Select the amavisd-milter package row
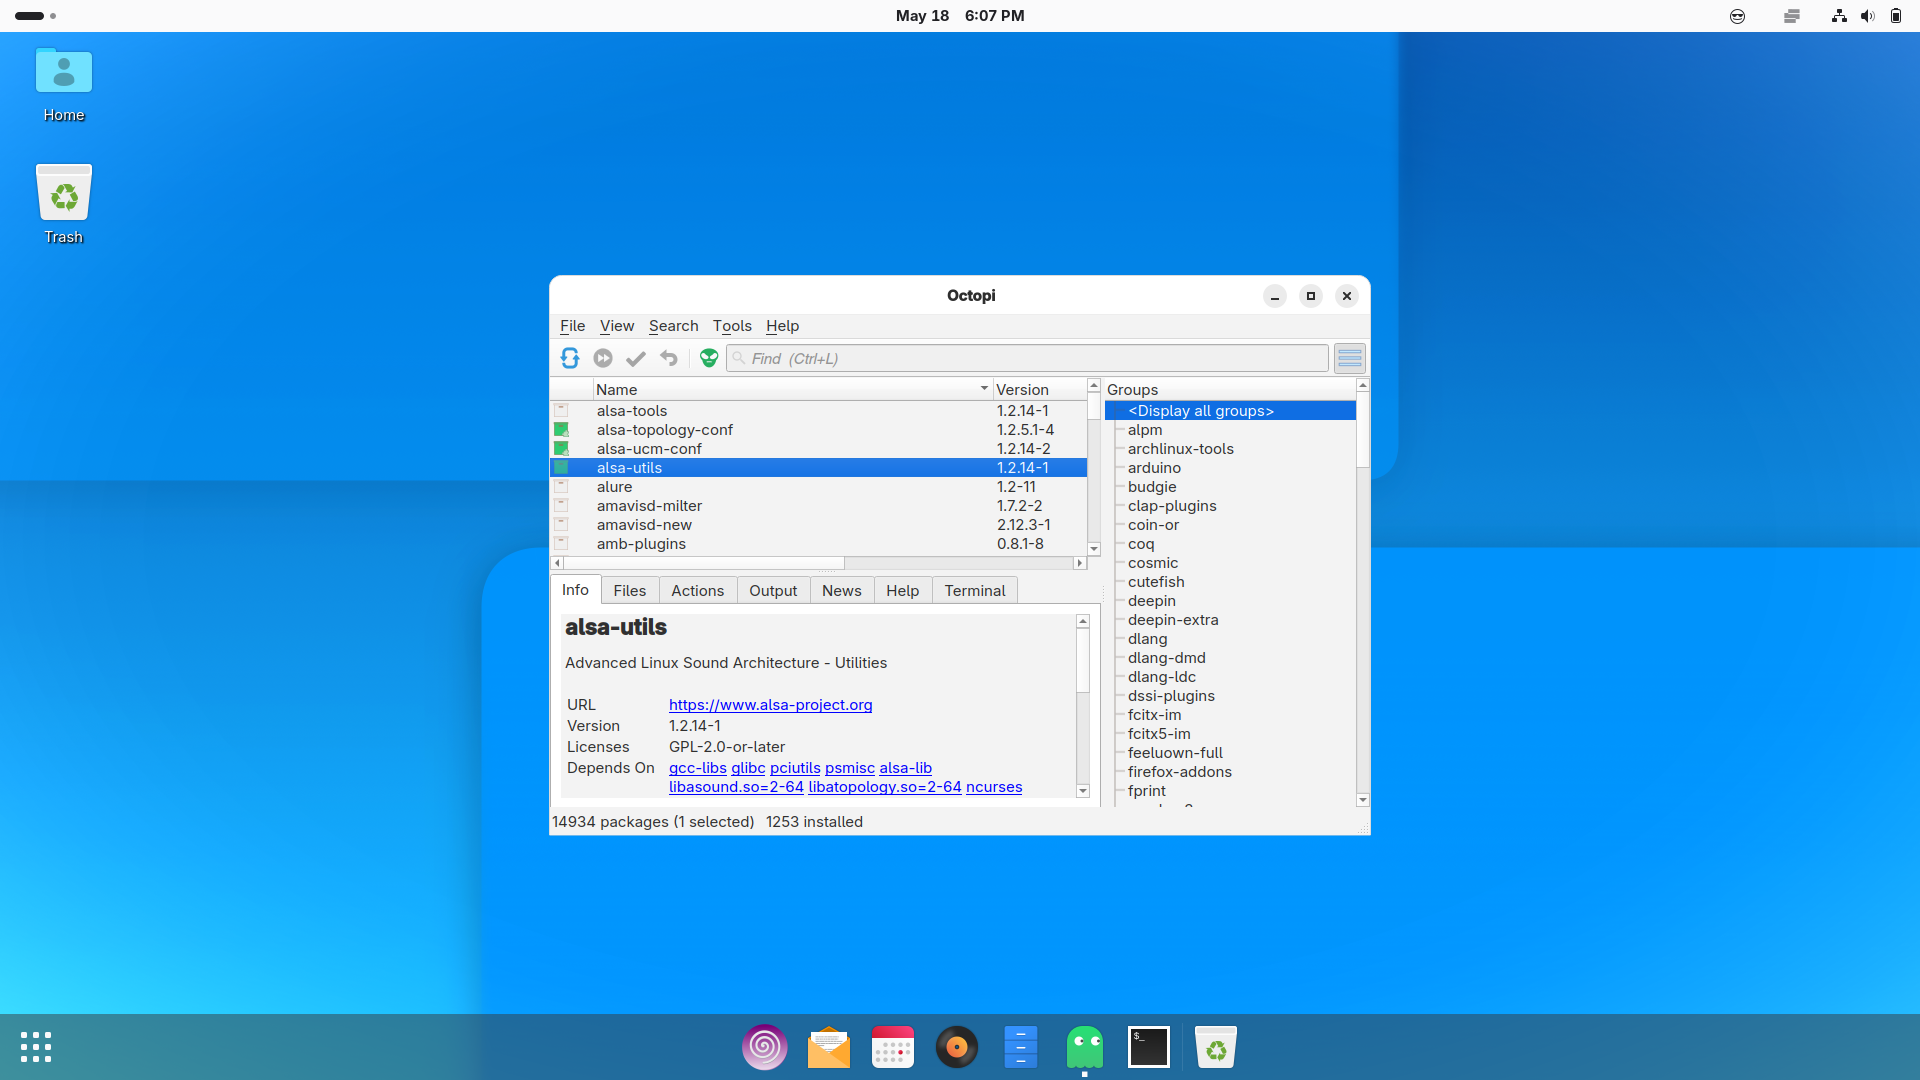Viewport: 1920px width, 1080px height. 818,506
